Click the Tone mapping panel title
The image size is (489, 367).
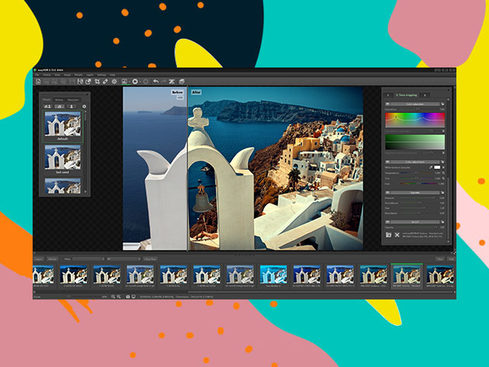pyautogui.click(x=406, y=95)
